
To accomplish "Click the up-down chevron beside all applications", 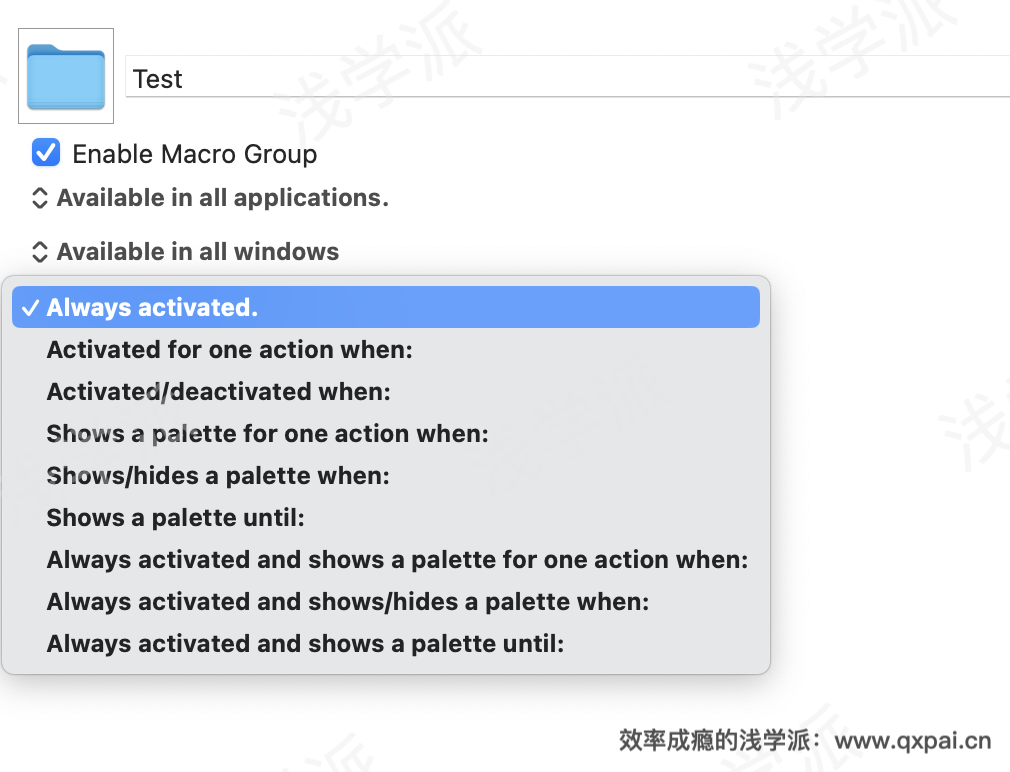I will [x=40, y=198].
